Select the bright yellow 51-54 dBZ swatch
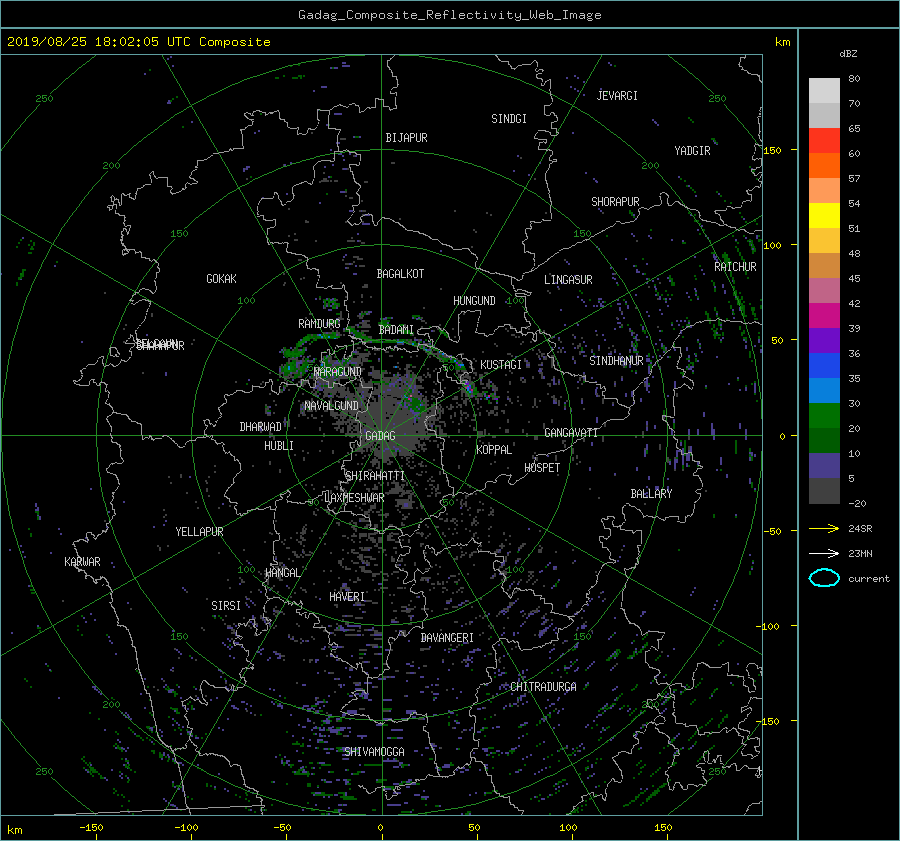This screenshot has height=841, width=900. [x=824, y=216]
